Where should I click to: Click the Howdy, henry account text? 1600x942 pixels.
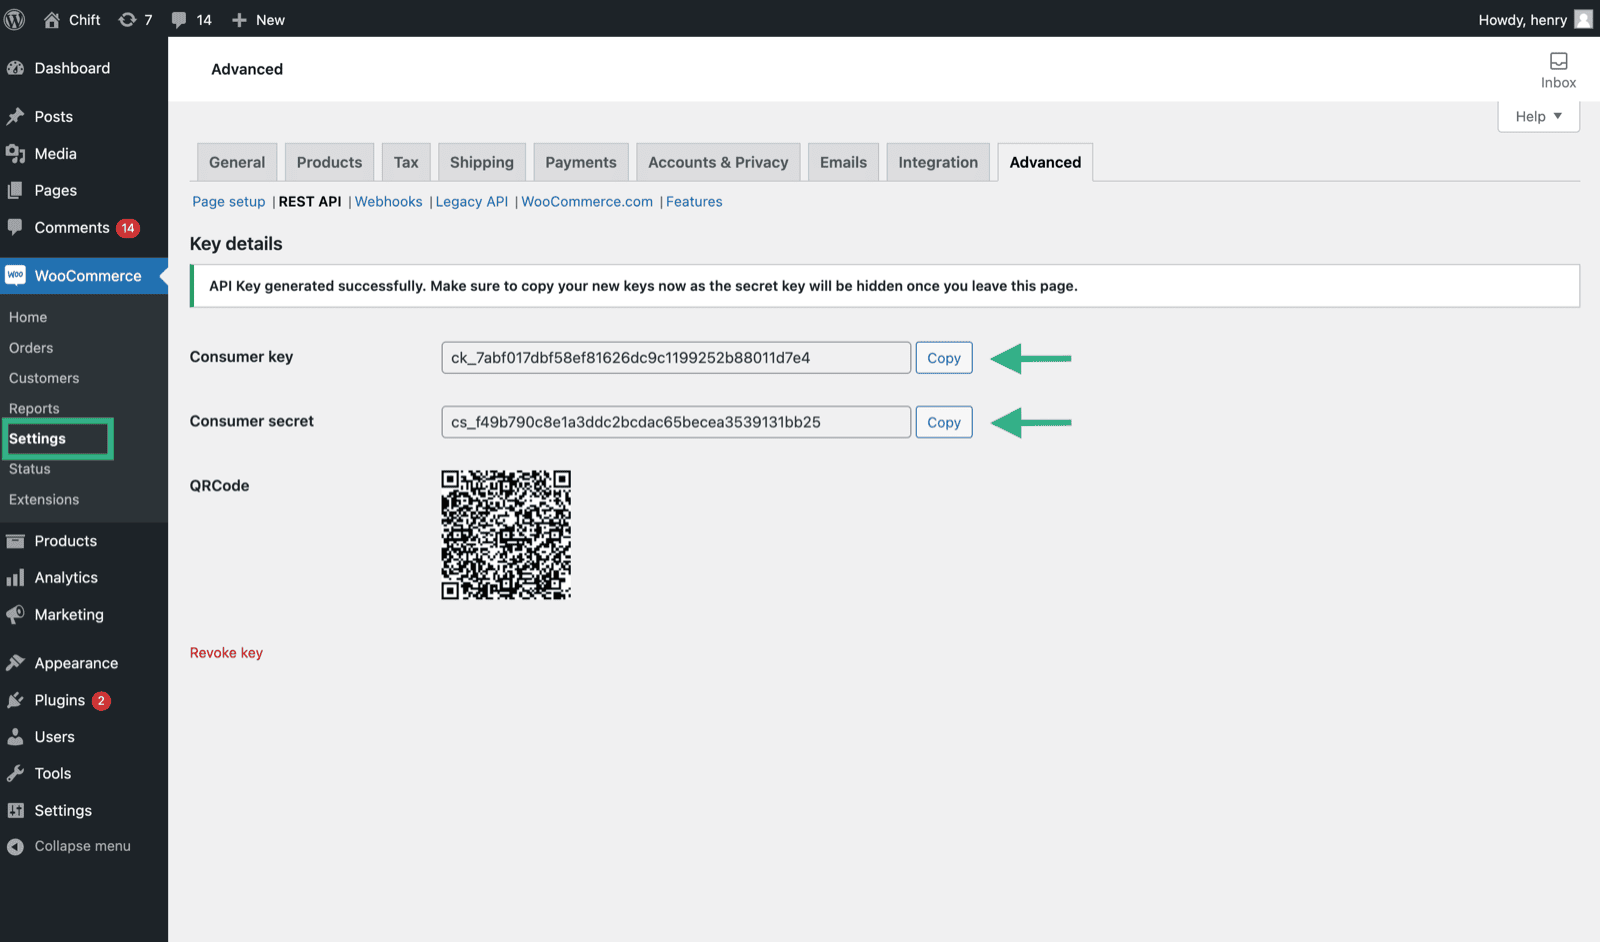click(x=1522, y=20)
